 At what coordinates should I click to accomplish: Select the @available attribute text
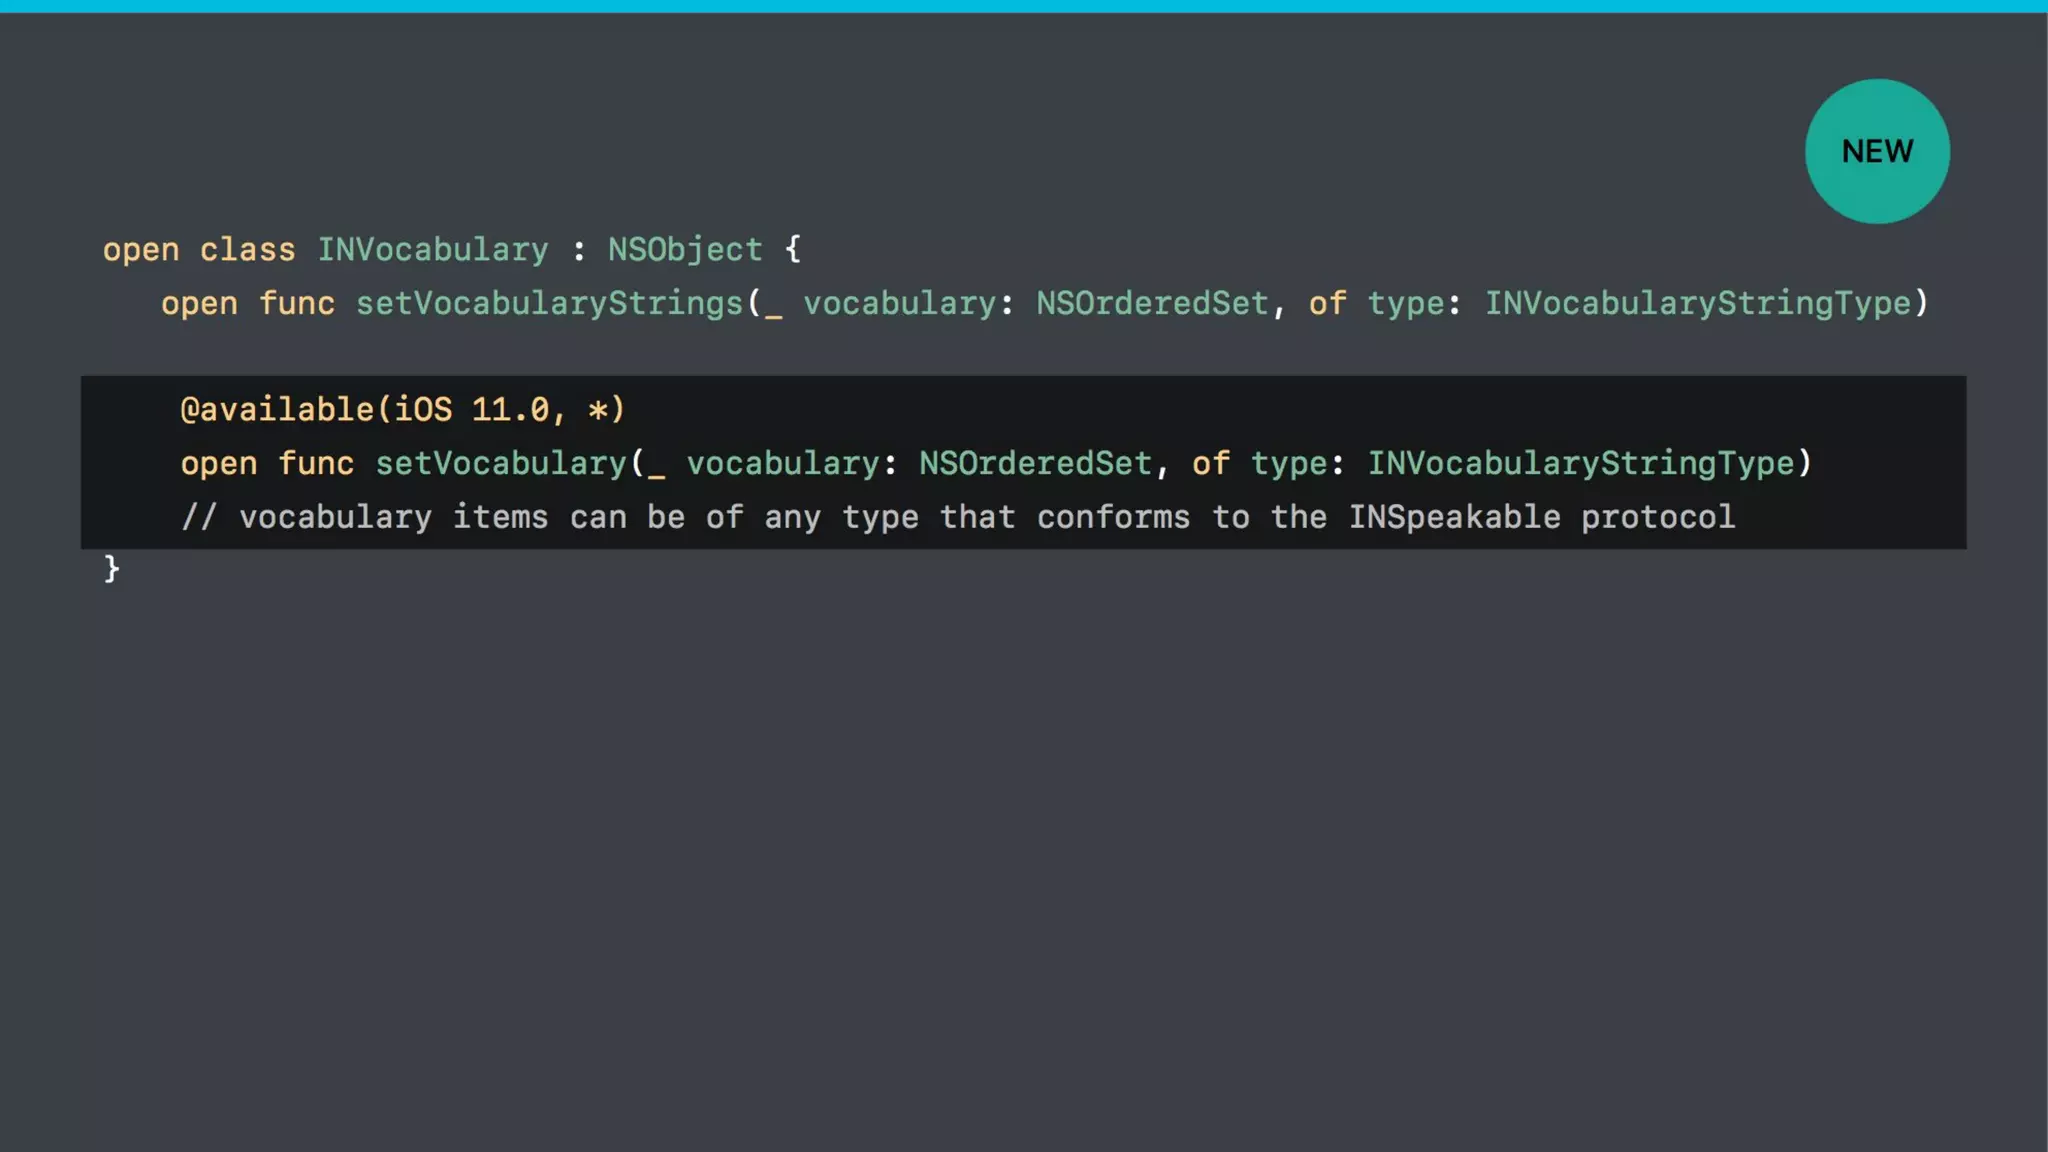pyautogui.click(x=277, y=409)
